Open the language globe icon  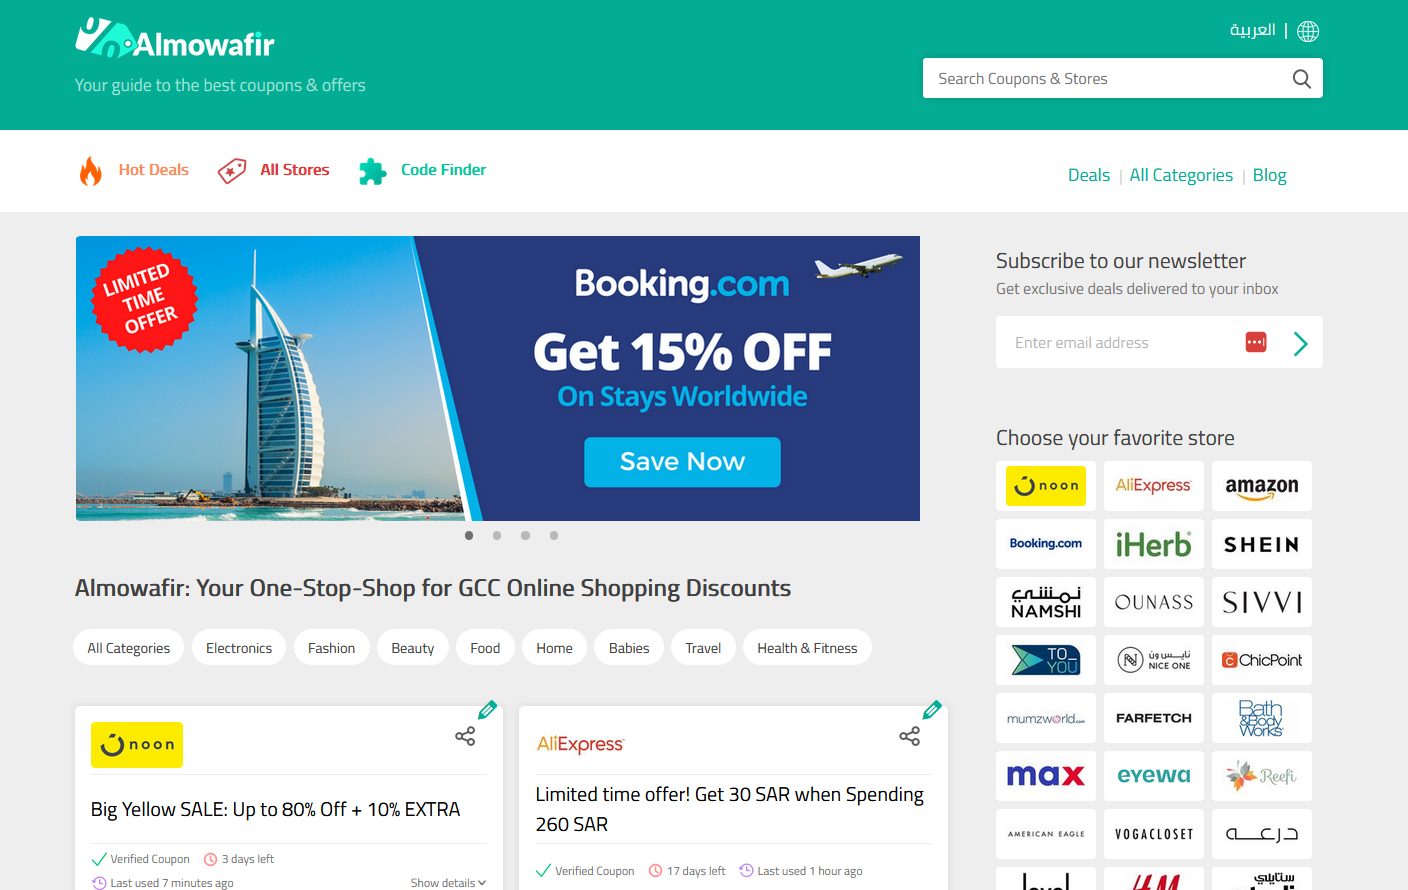[1308, 31]
